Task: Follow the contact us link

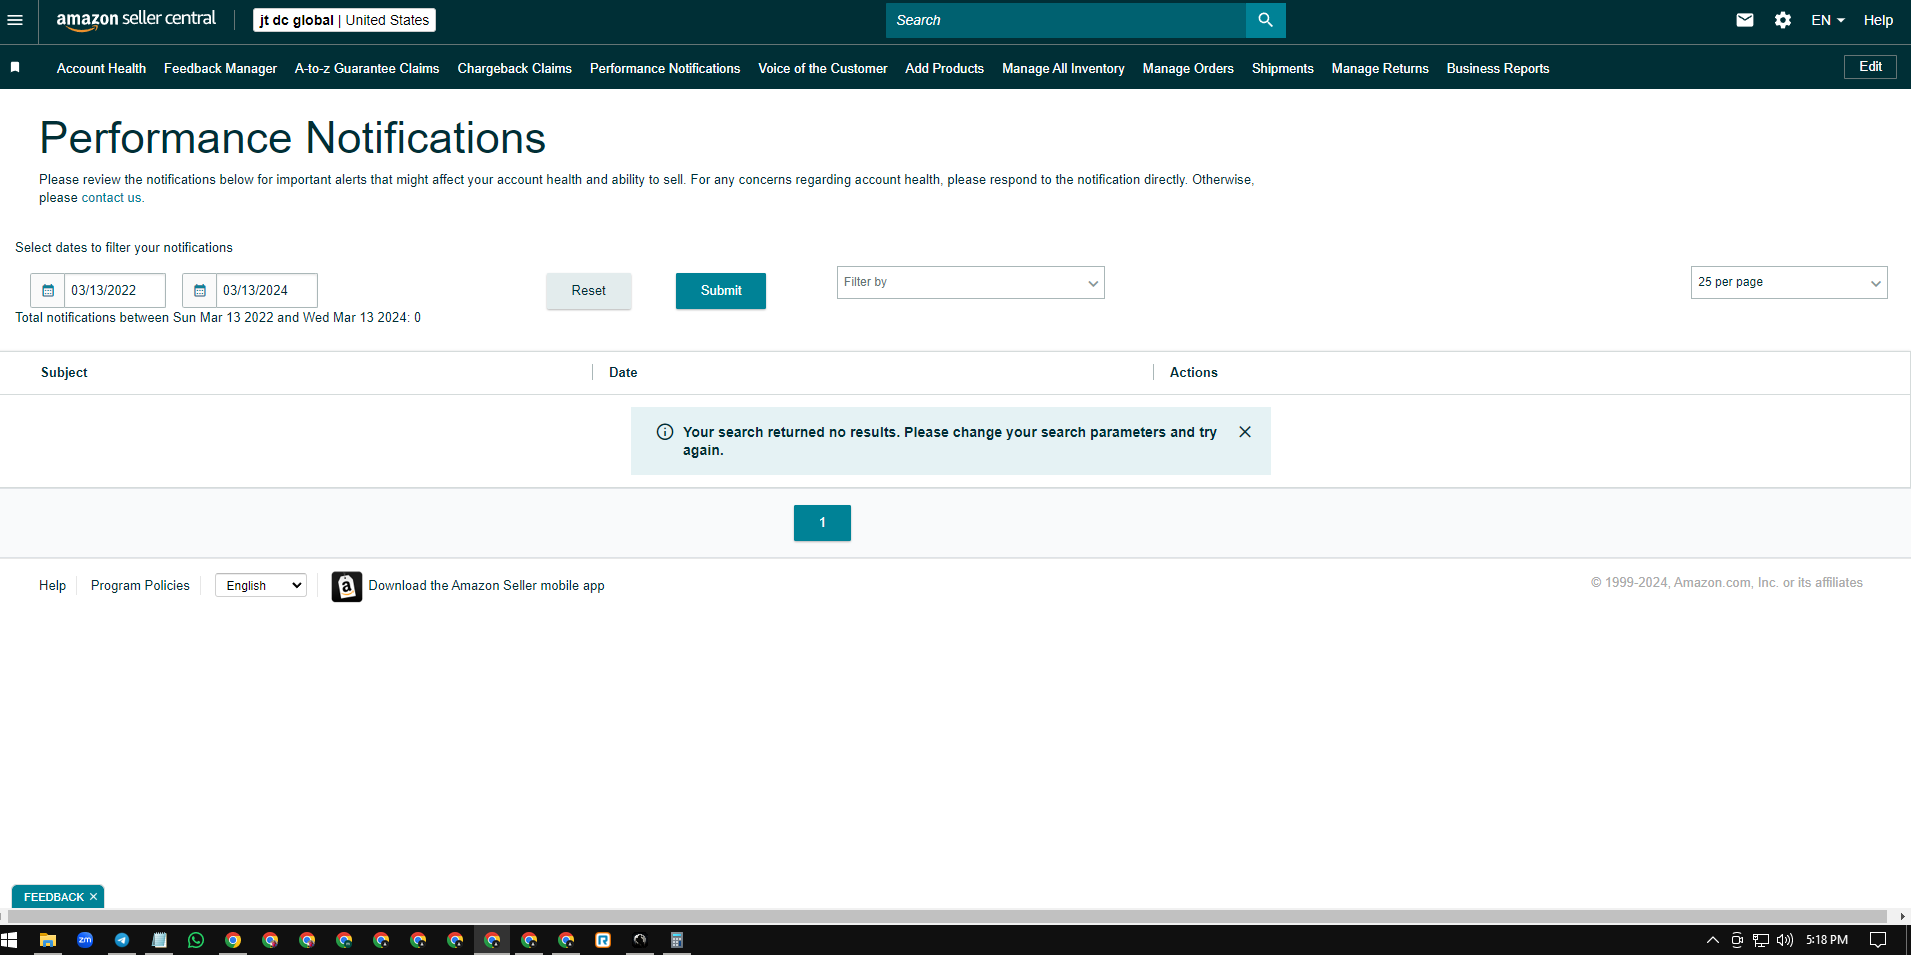Action: (x=111, y=198)
